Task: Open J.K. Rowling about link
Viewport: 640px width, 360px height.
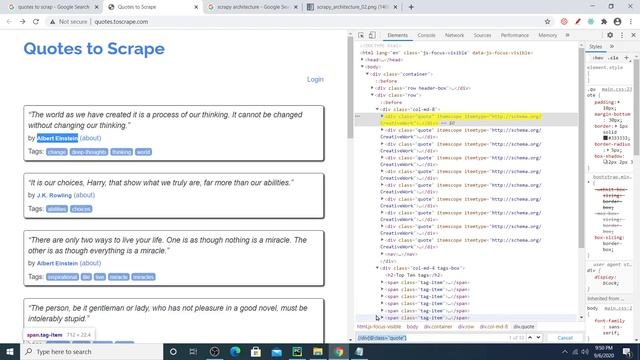Action: [84, 195]
